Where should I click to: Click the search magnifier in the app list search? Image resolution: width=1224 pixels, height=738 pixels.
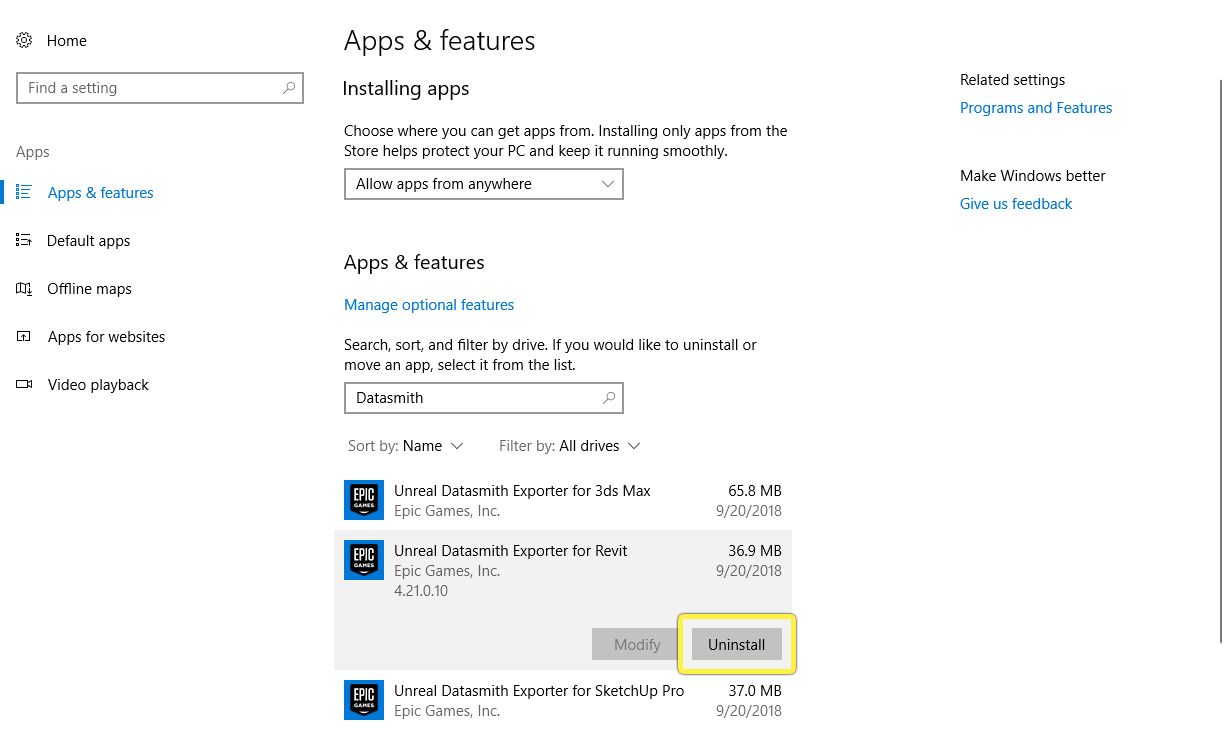pos(609,398)
